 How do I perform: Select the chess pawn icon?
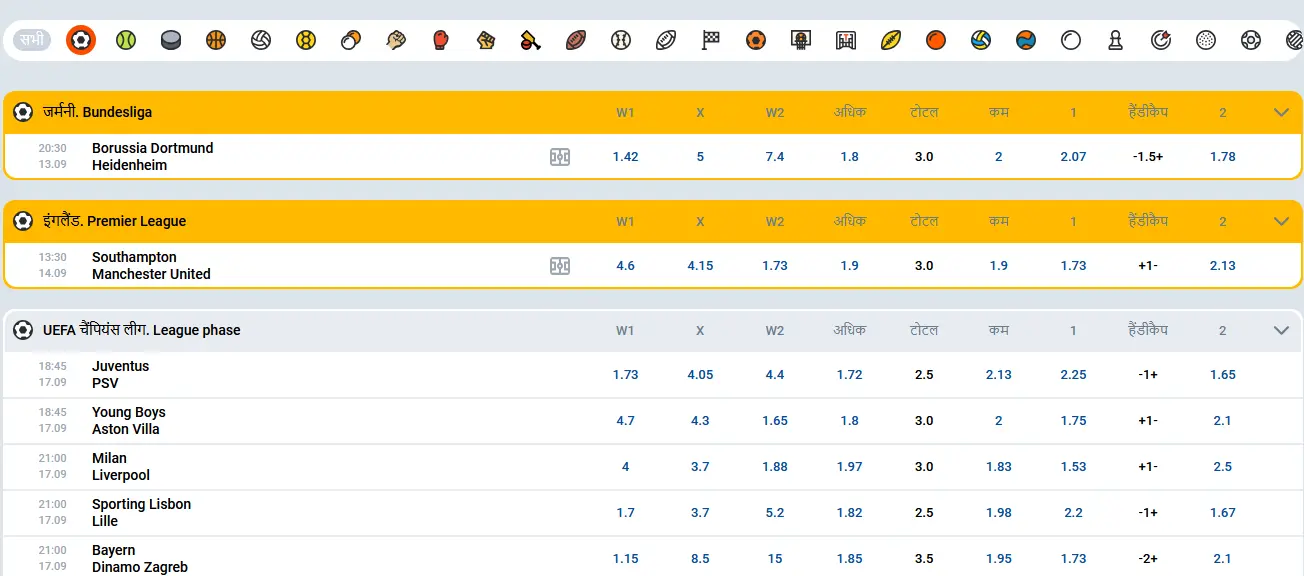pos(1115,40)
